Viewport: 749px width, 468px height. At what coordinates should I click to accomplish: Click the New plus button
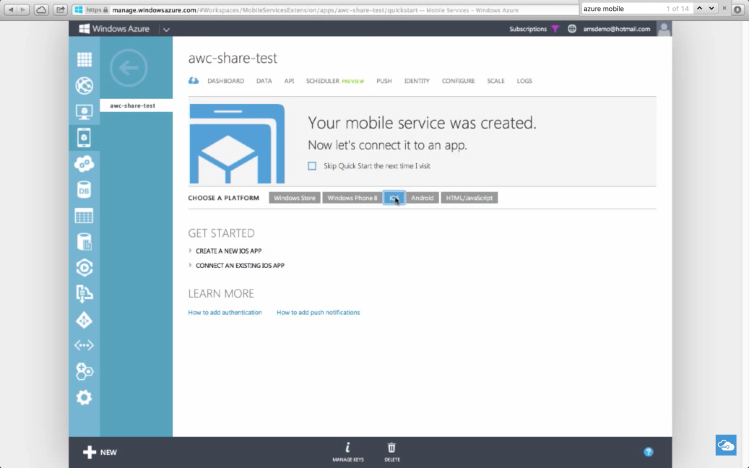click(x=100, y=452)
